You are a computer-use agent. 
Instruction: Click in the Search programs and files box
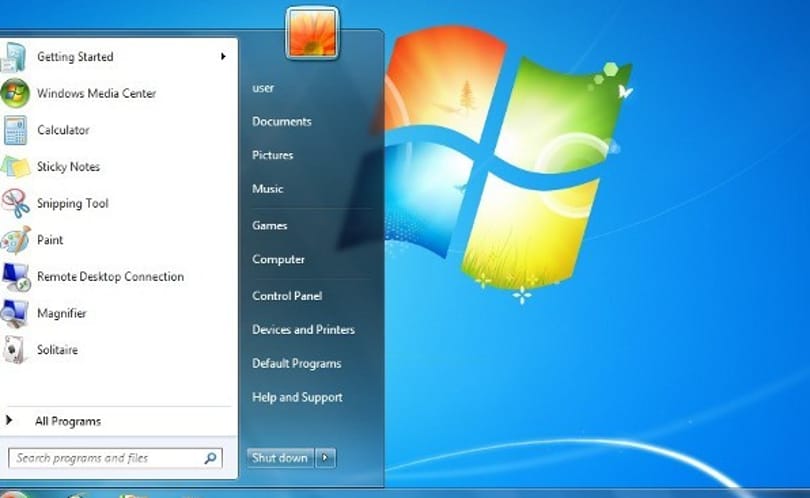pyautogui.click(x=115, y=458)
